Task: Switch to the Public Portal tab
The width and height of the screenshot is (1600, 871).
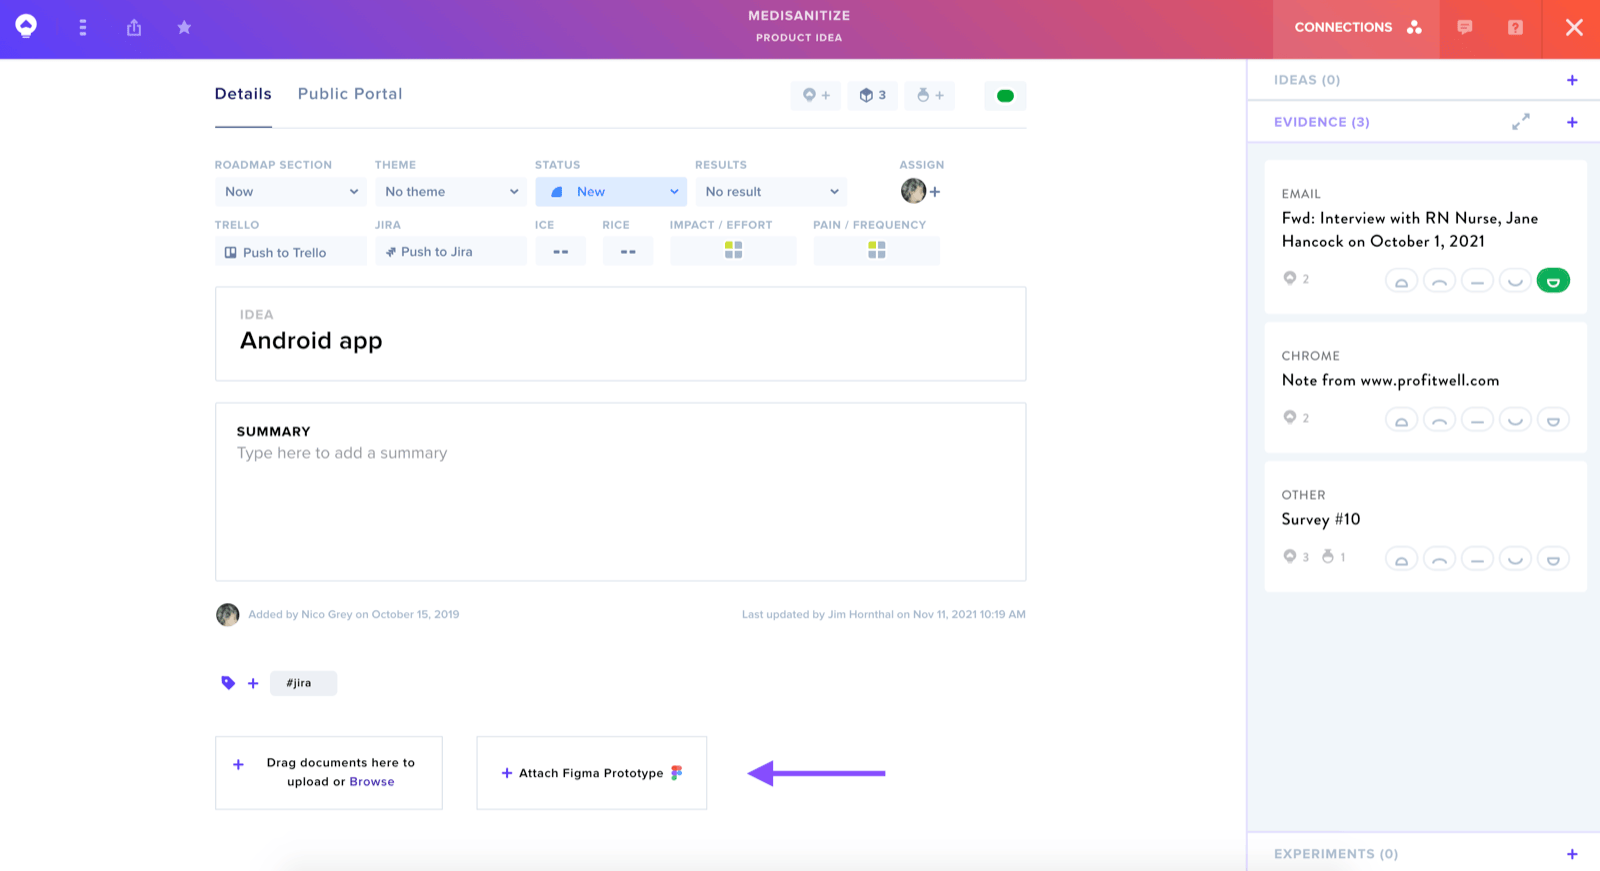Action: click(x=350, y=94)
